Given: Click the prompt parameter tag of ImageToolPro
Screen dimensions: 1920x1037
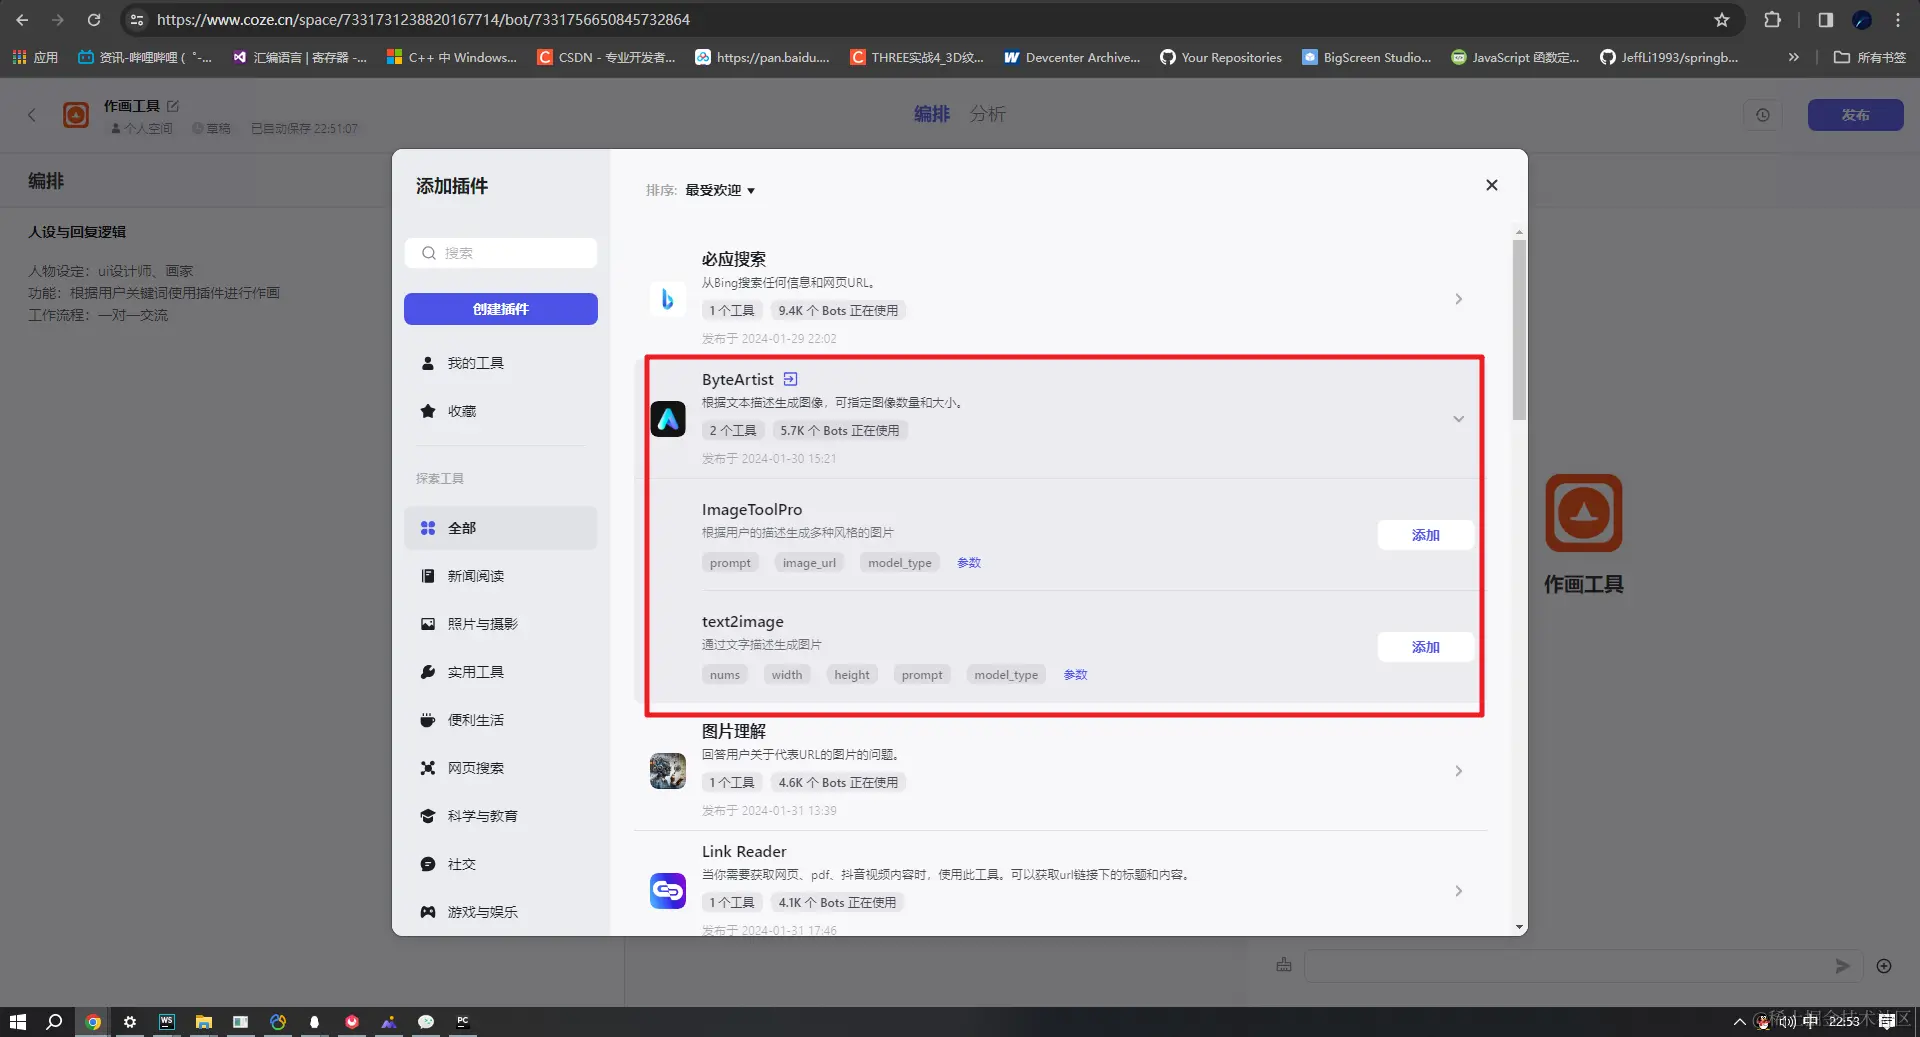Looking at the screenshot, I should 730,563.
